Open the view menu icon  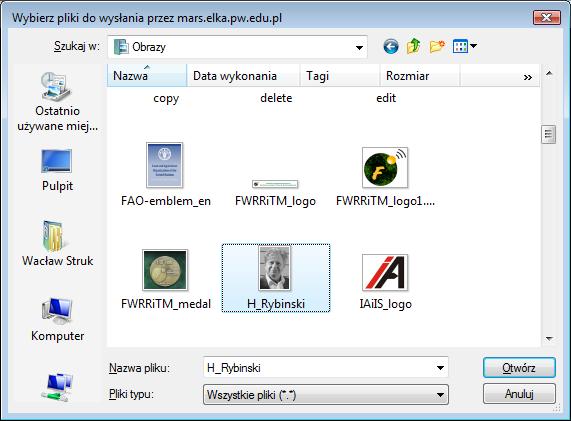click(464, 46)
